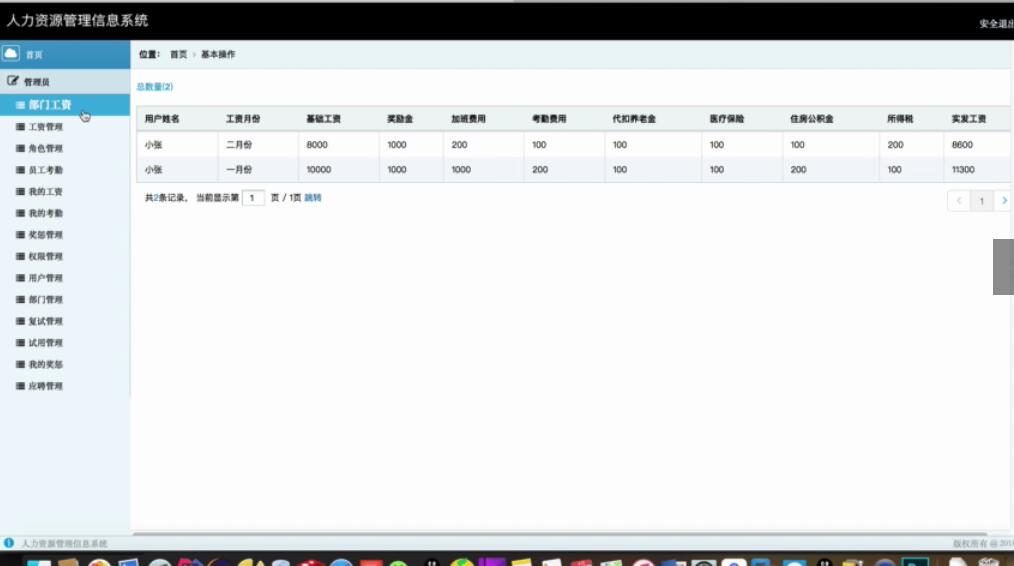Click the 安全退出 logout link
Screen dimensions: 1014x566
pos(996,24)
